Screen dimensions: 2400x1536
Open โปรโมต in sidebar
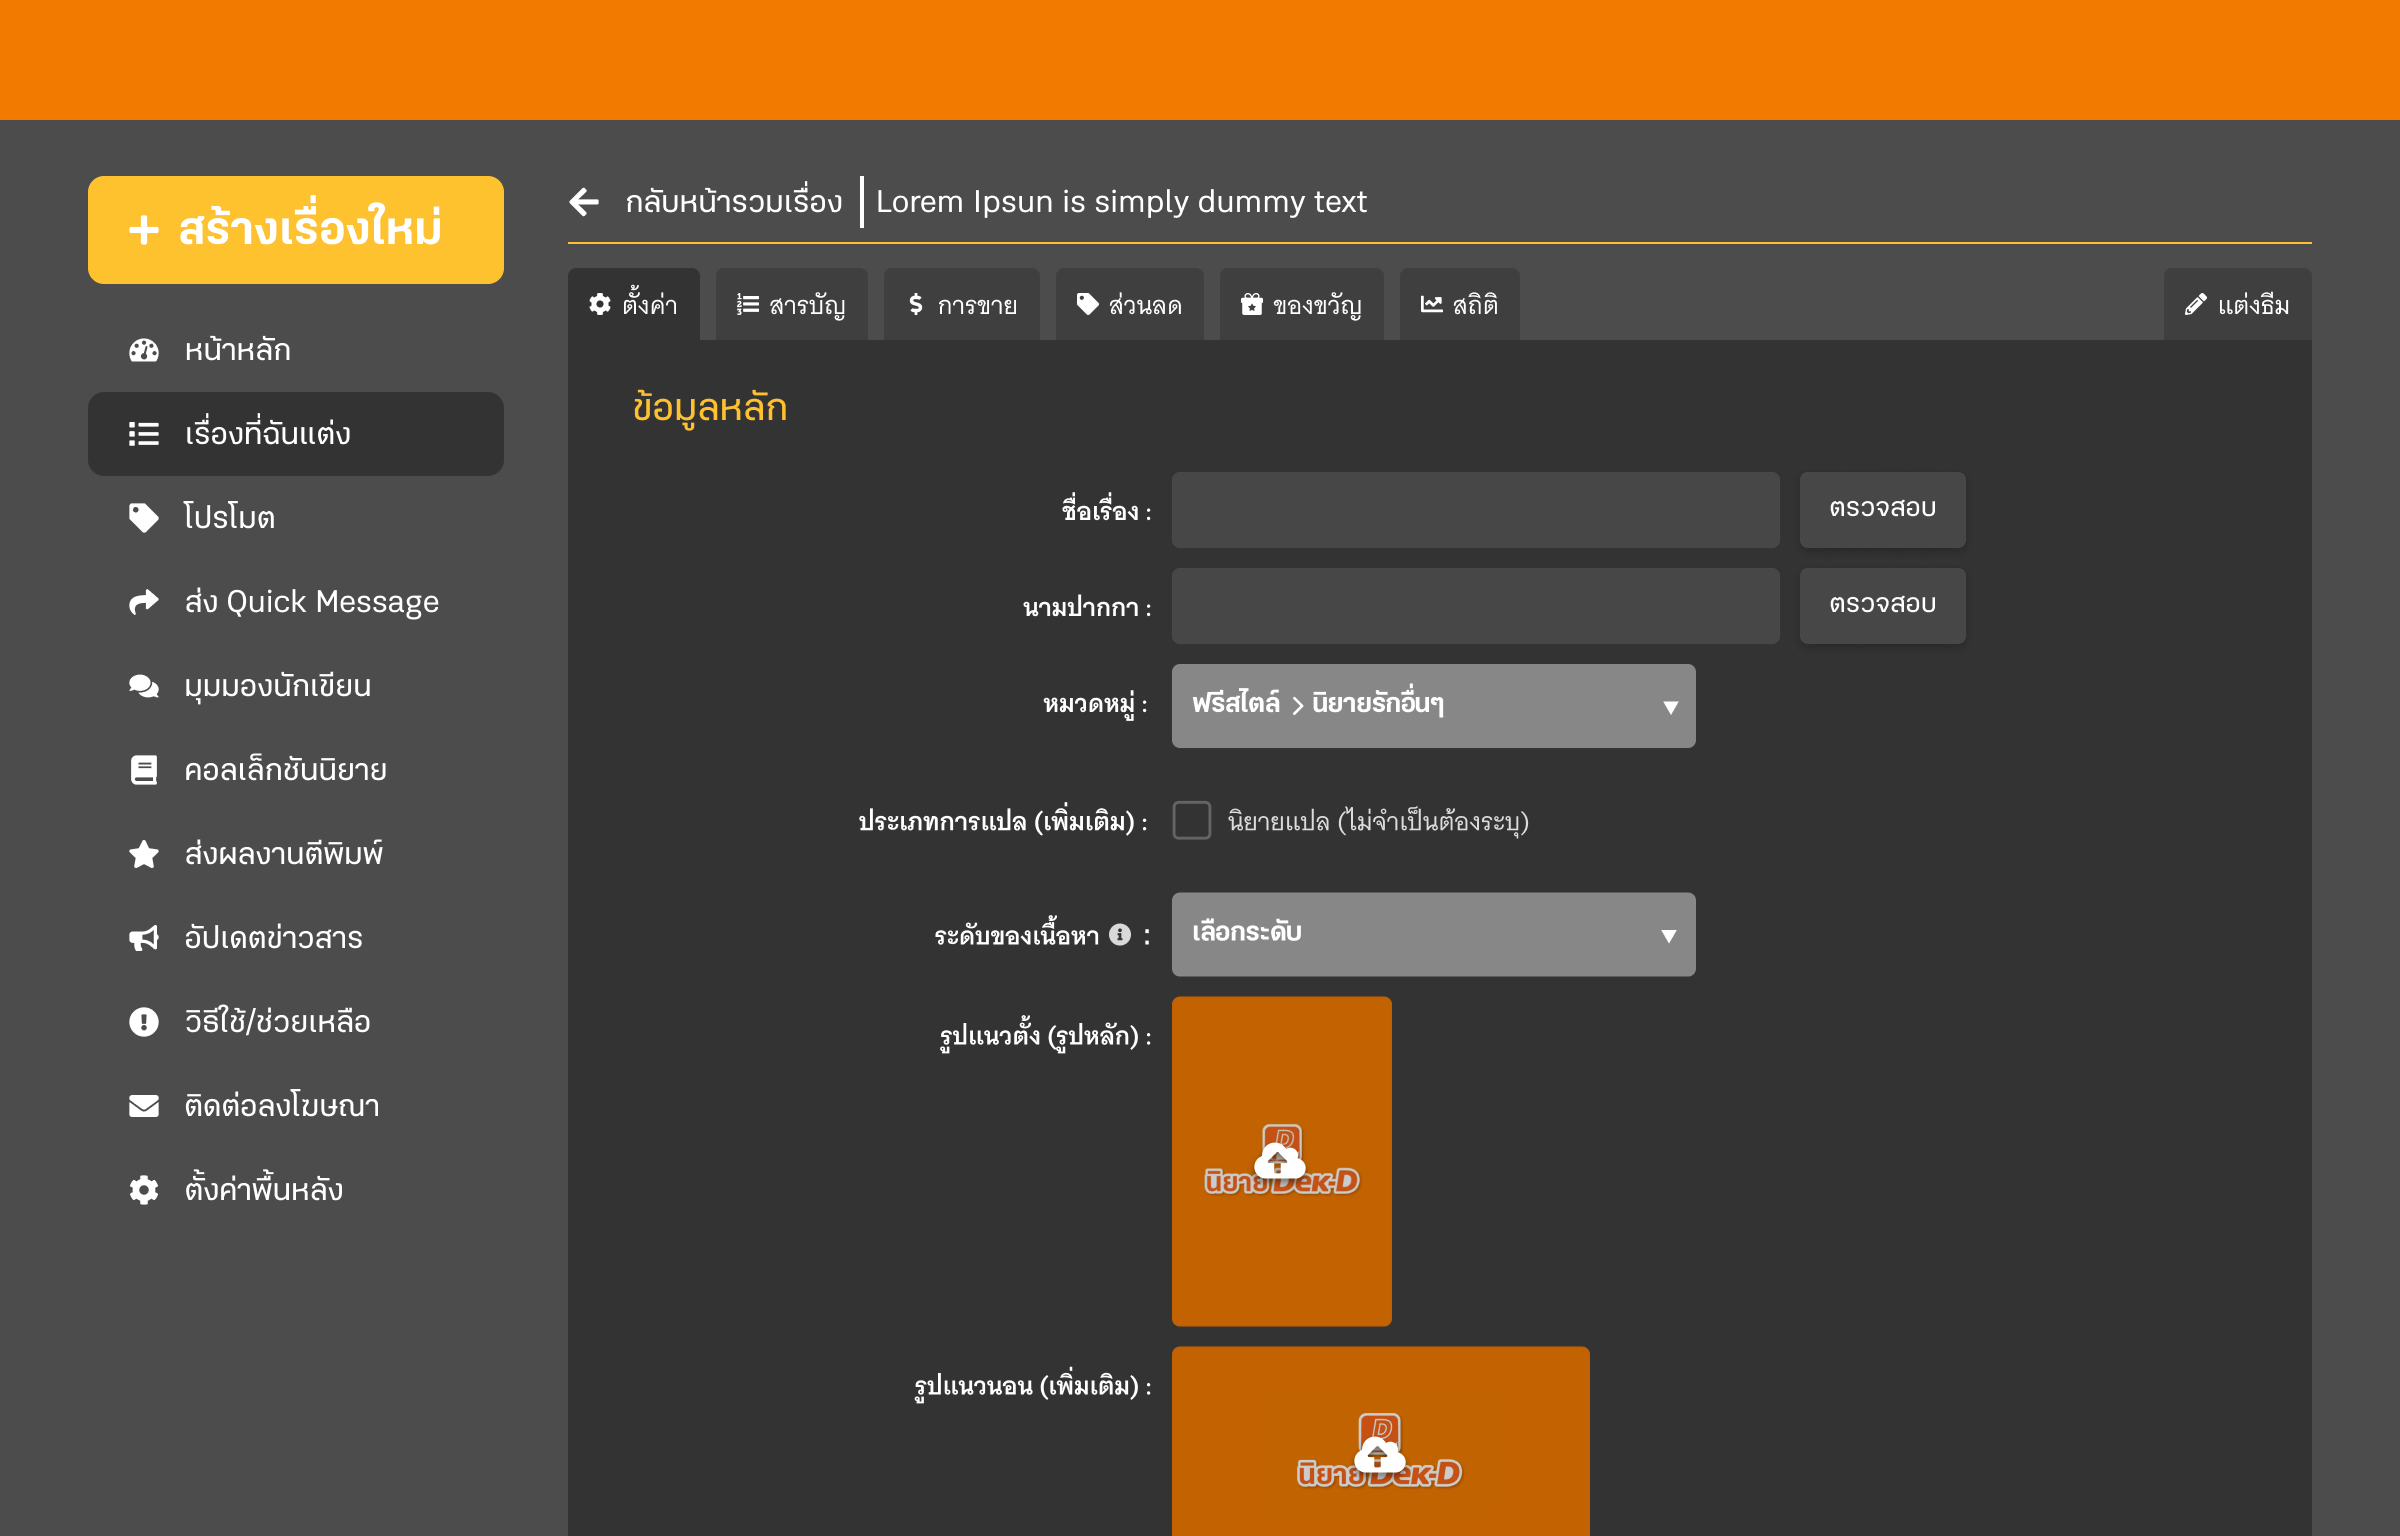296,518
